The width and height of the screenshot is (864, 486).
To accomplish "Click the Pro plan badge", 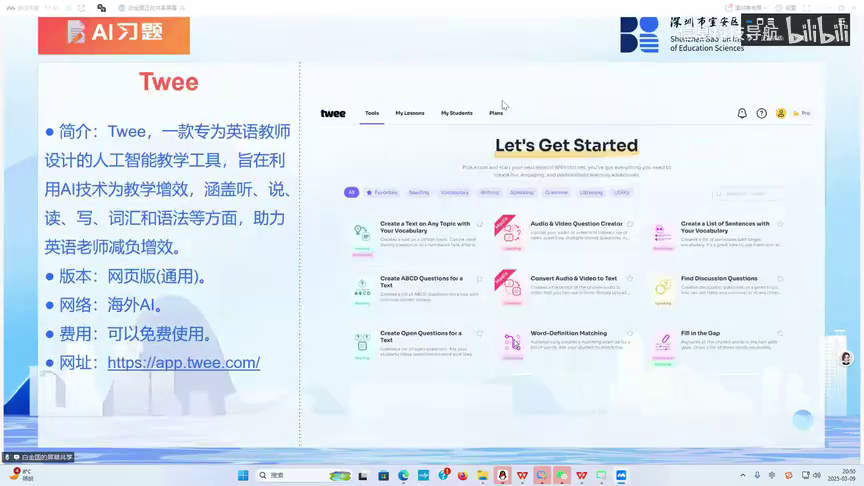I will coord(802,114).
